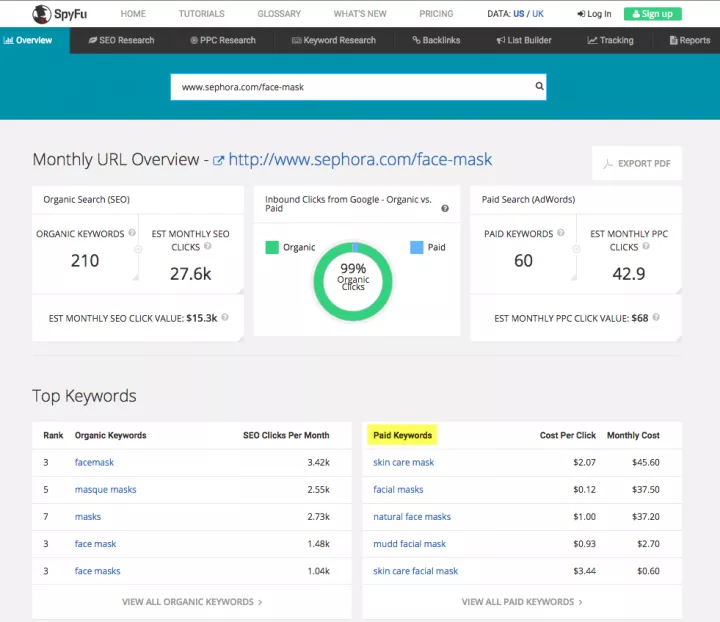Expand View All Organic Keywords
The image size is (720, 622).
(192, 602)
